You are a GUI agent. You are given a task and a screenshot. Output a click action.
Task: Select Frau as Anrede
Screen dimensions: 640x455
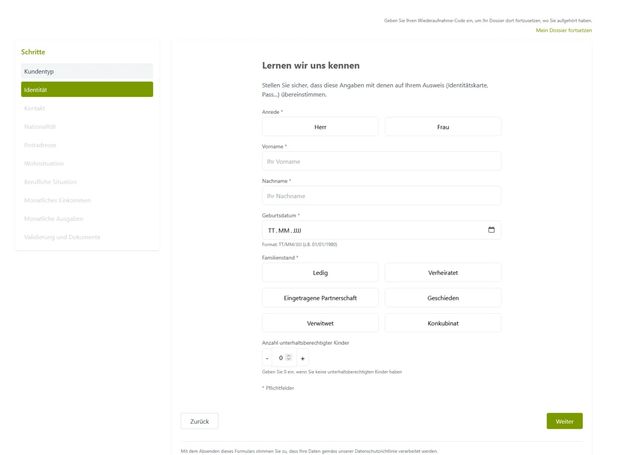pyautogui.click(x=443, y=127)
